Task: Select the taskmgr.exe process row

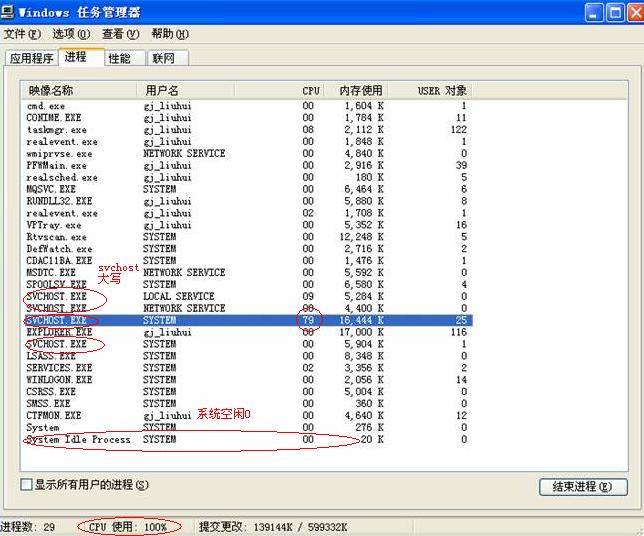Action: [x=246, y=130]
